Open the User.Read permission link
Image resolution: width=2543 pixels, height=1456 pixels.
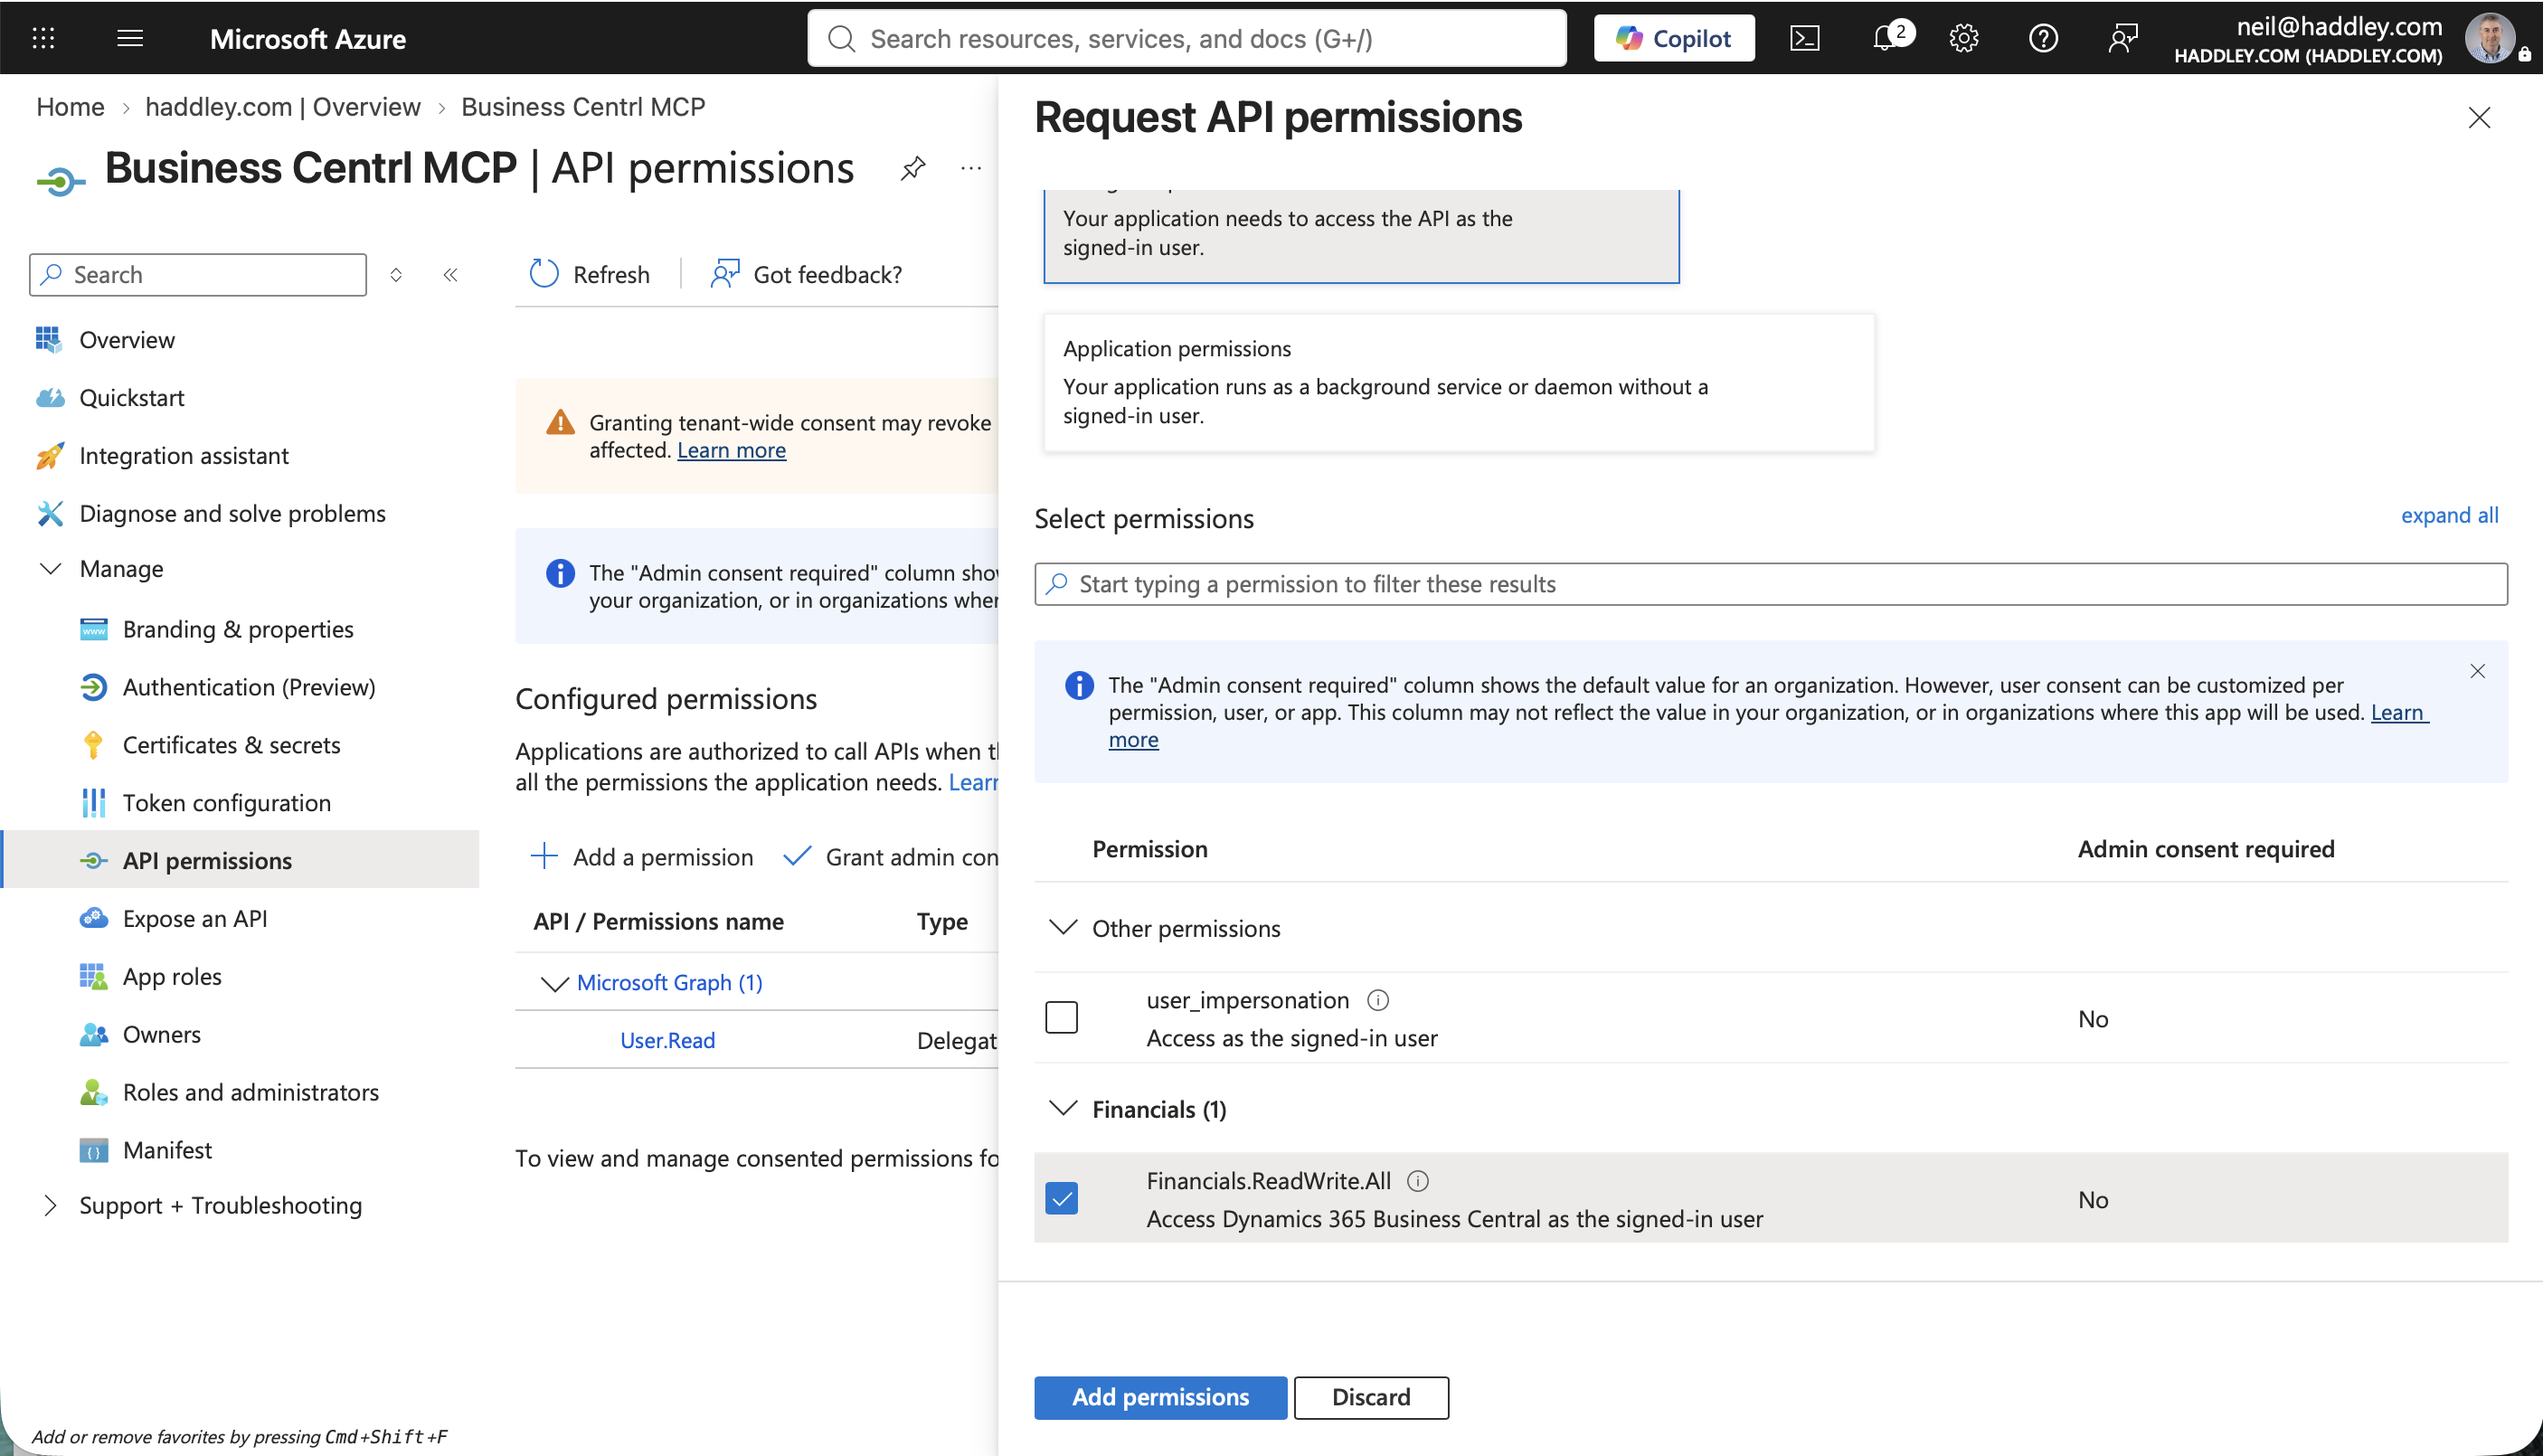[x=667, y=1040]
